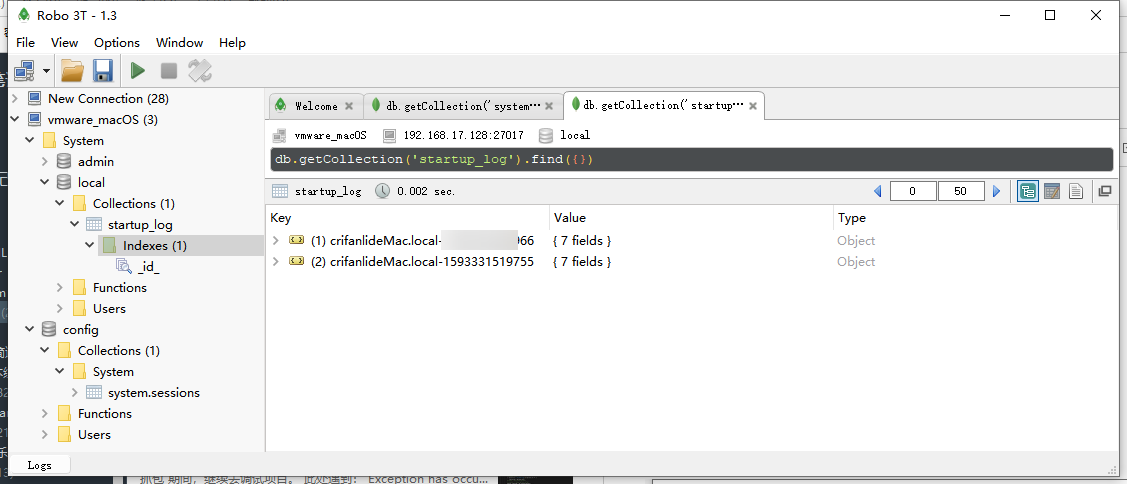Click the rotate output orientation icon

[x=200, y=70]
